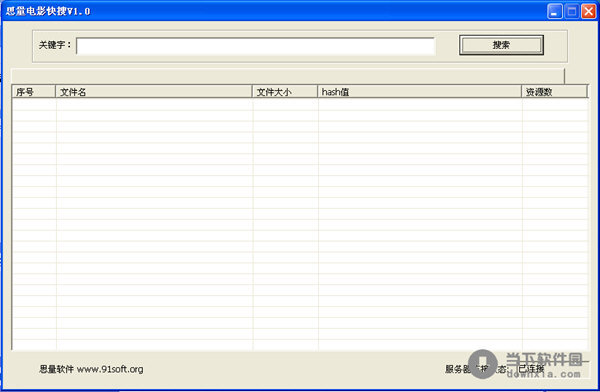The height and width of the screenshot is (392, 600).
Task: Sort by 资源数 column header
Action: pyautogui.click(x=554, y=92)
